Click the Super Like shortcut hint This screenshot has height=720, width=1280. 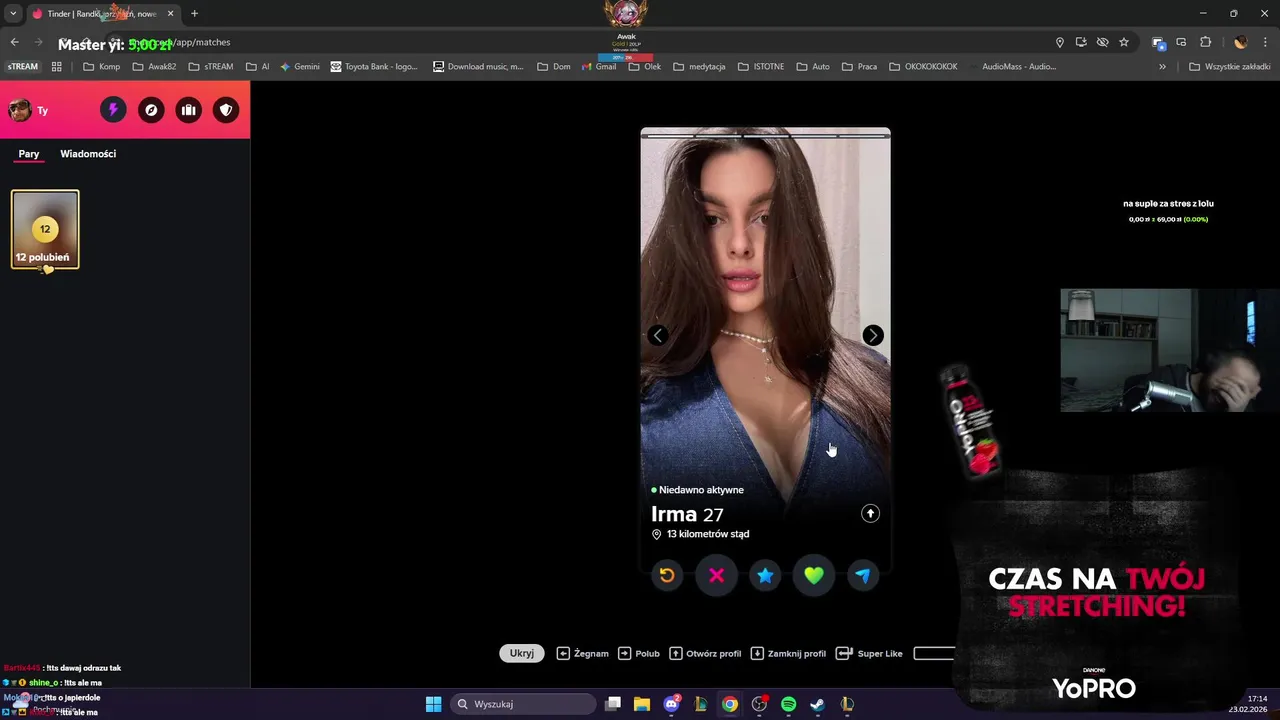pyautogui.click(x=869, y=653)
